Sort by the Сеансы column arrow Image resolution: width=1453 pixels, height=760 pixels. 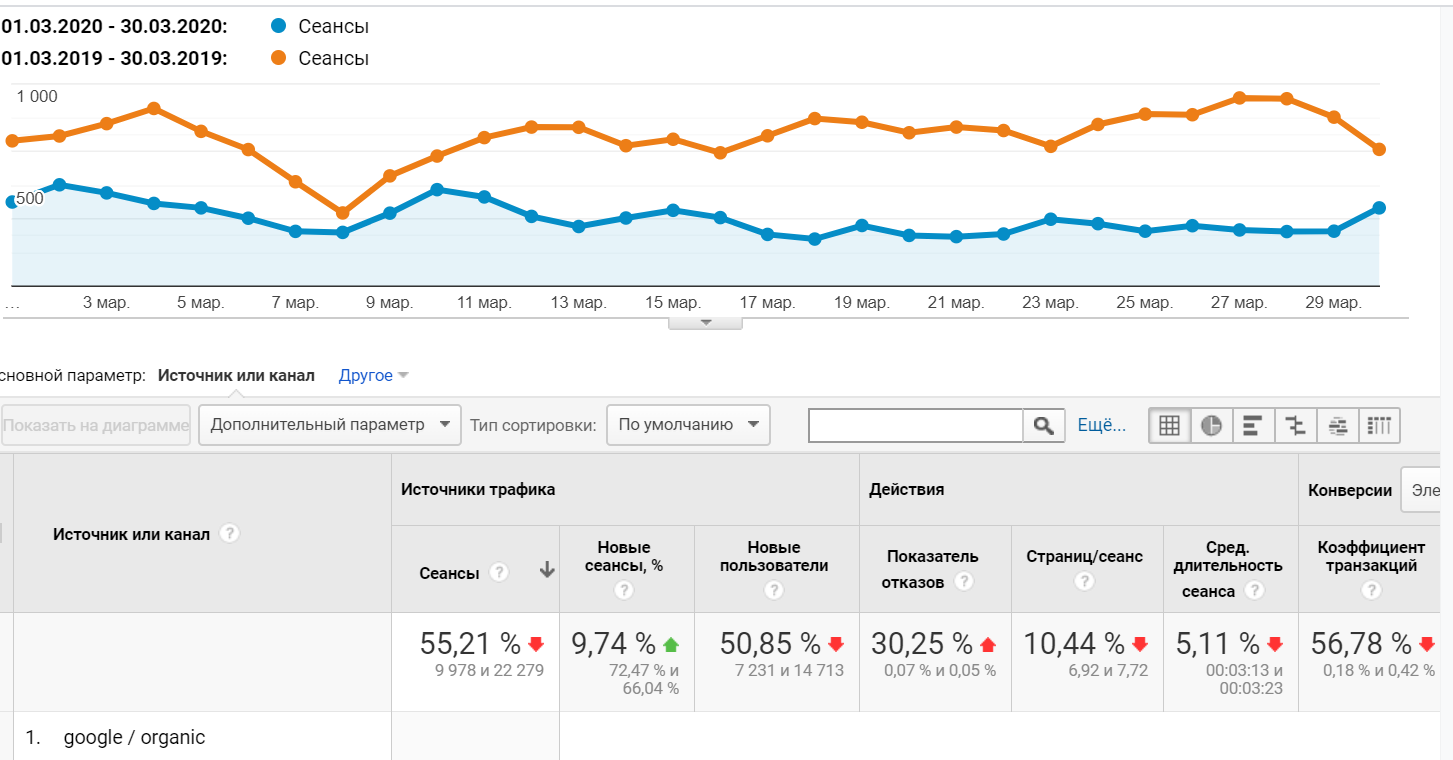(547, 571)
